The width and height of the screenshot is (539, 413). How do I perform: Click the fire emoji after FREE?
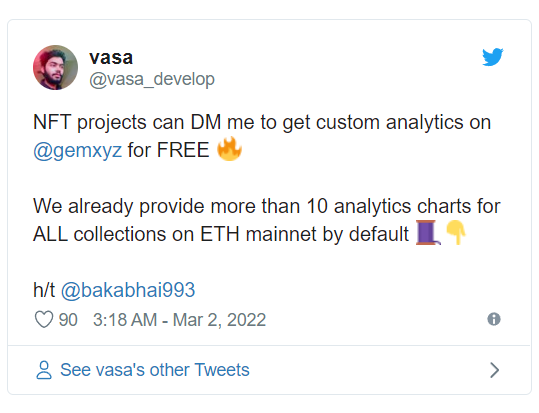tap(229, 149)
